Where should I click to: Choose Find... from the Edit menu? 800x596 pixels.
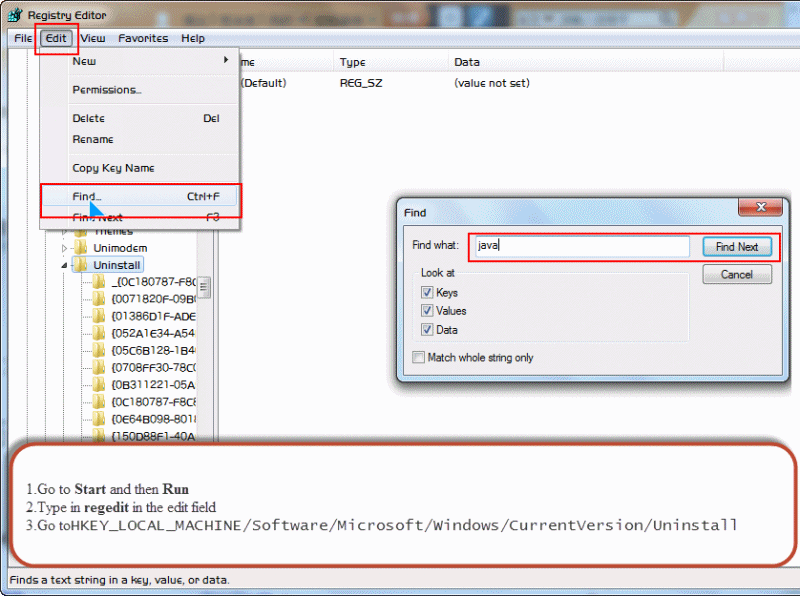tap(139, 196)
